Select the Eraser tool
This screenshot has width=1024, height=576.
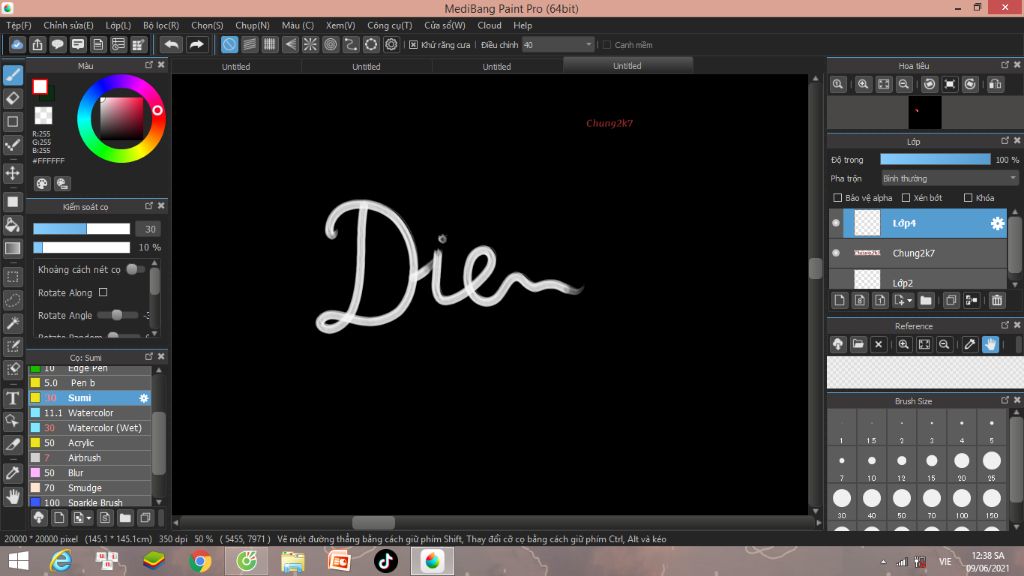click(x=13, y=99)
